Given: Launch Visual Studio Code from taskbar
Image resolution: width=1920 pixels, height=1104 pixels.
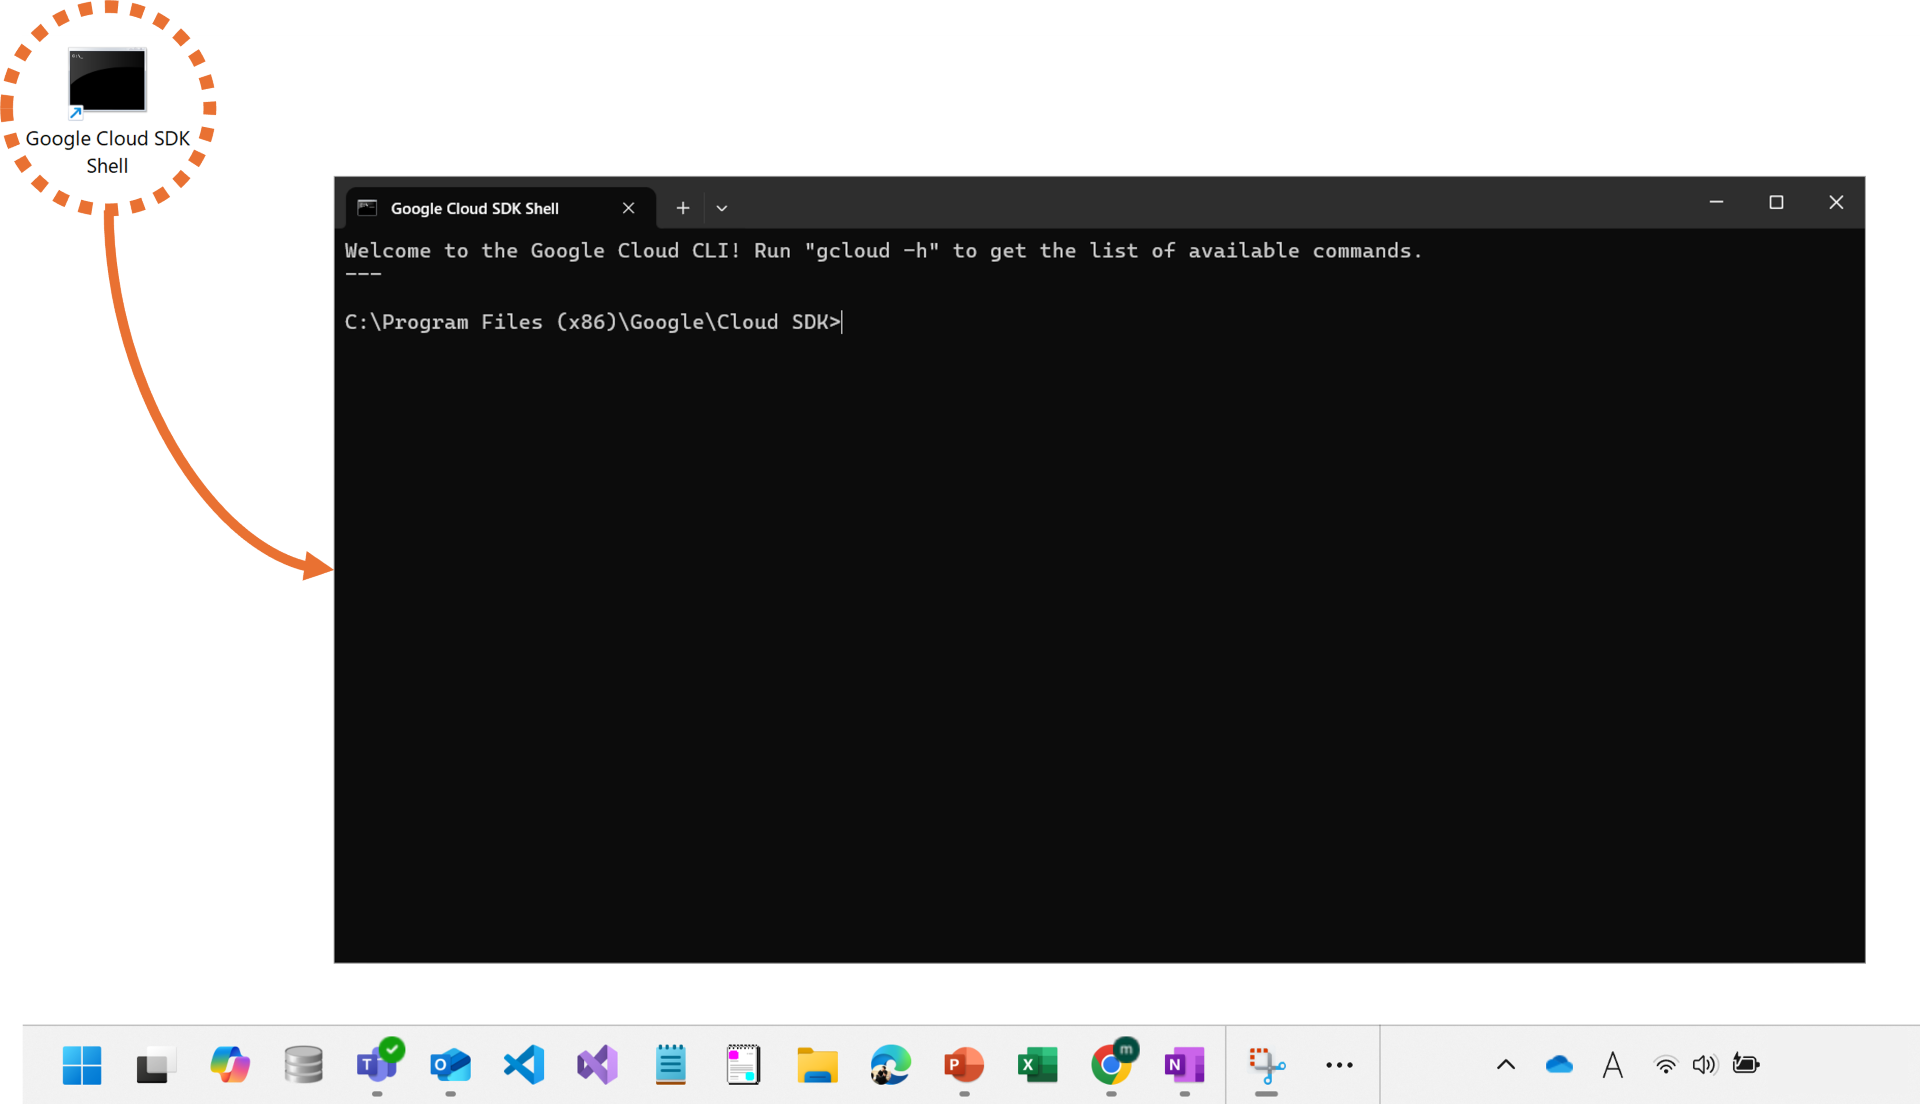Looking at the screenshot, I should point(524,1065).
